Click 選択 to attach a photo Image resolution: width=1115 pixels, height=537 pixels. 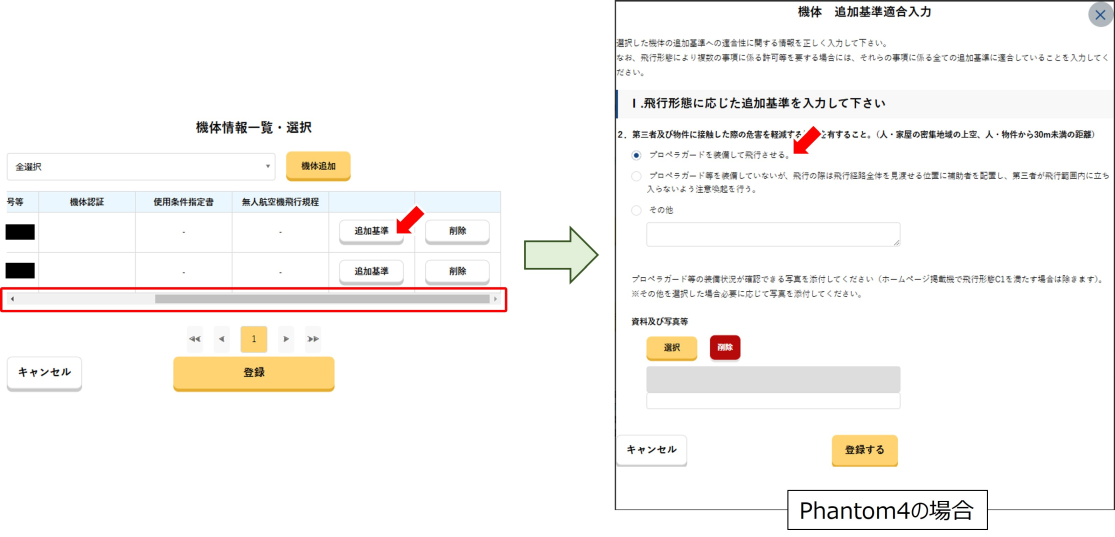[671, 347]
